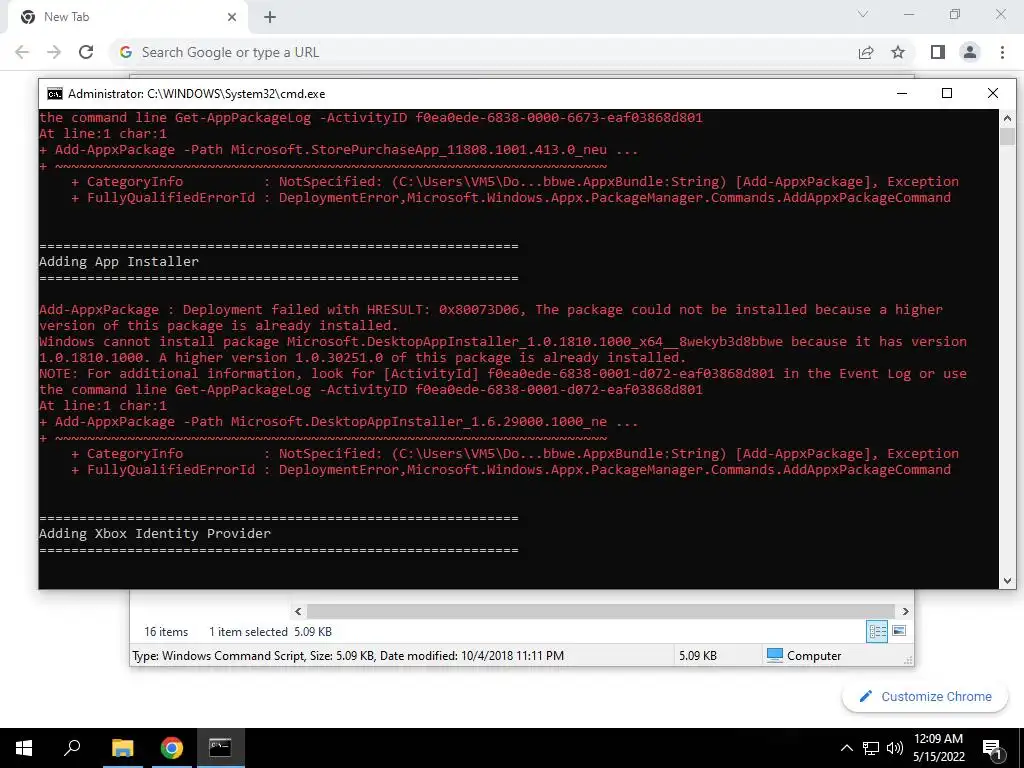Open Chrome three-dot menu

pos(1002,52)
